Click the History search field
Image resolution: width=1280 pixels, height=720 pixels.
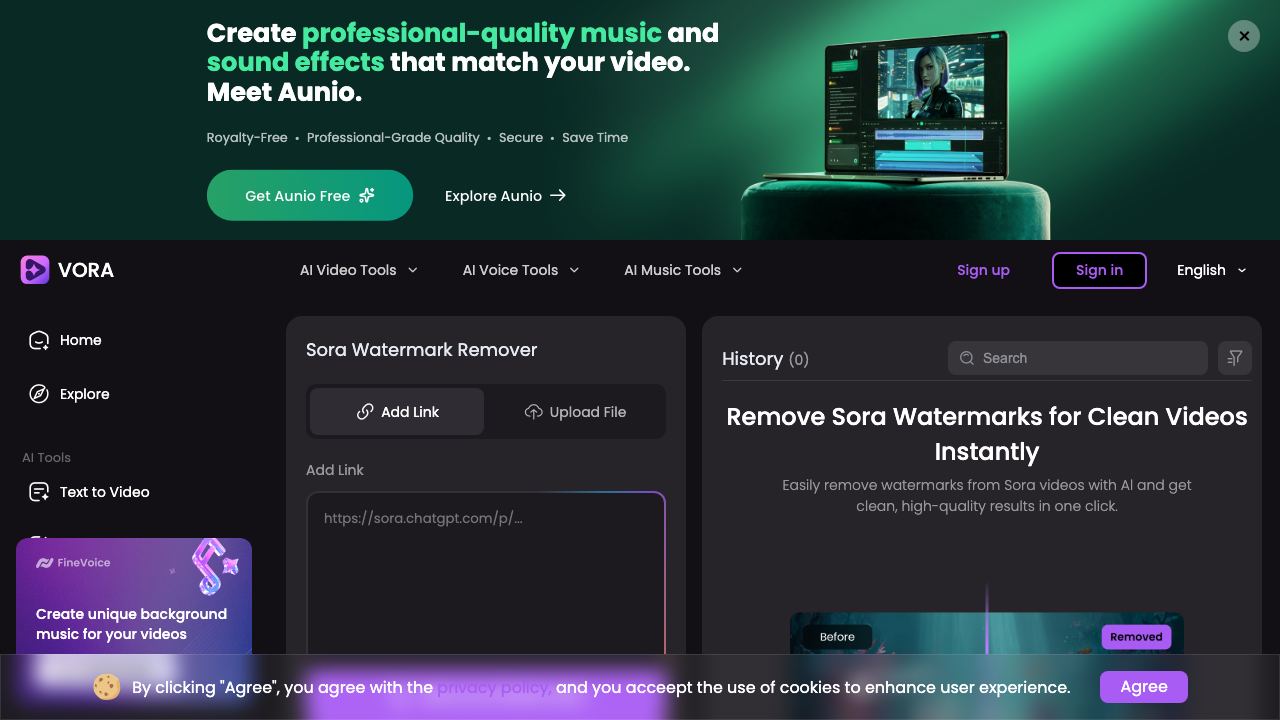click(1078, 358)
